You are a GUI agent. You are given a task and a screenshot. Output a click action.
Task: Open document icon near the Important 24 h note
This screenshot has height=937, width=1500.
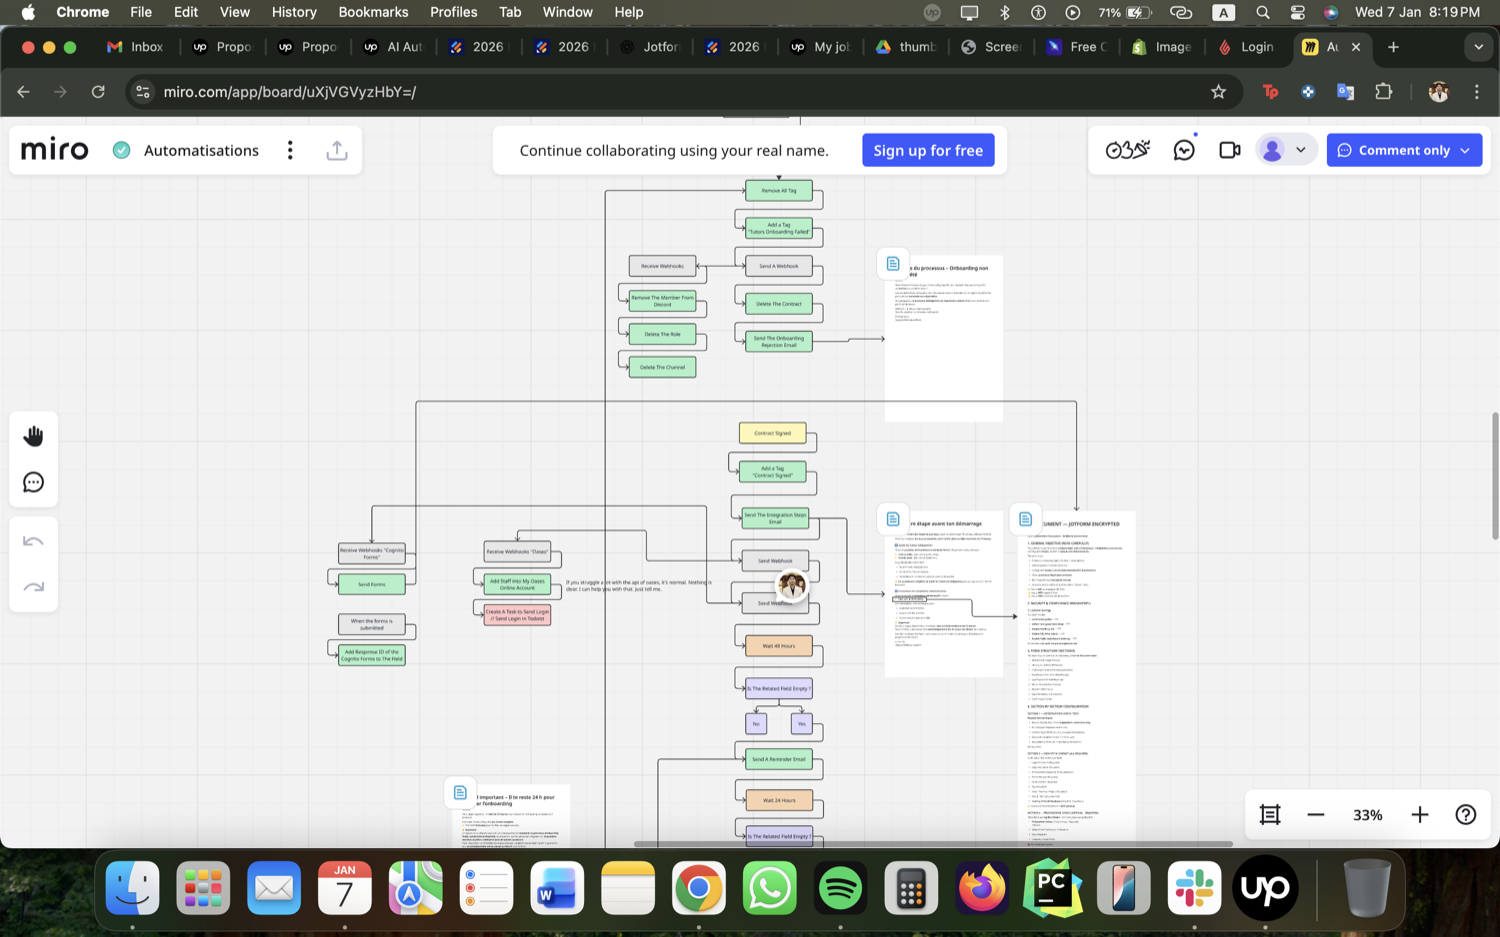[460, 792]
